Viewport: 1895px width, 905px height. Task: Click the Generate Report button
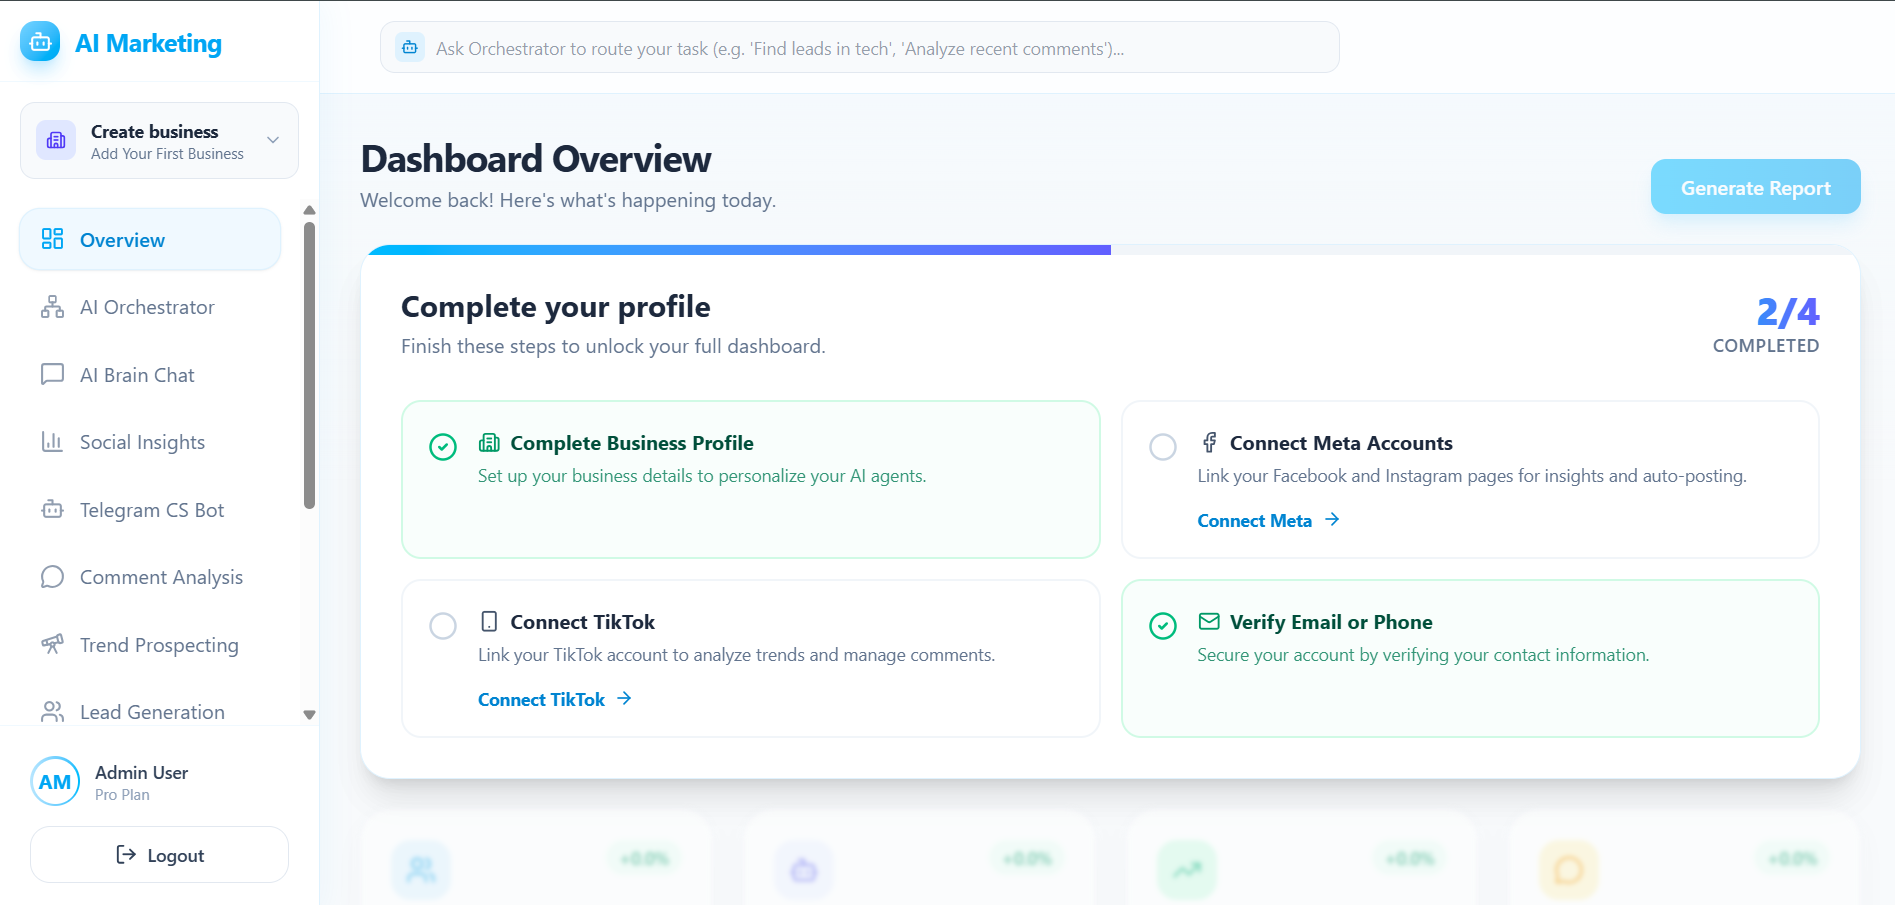[1755, 187]
